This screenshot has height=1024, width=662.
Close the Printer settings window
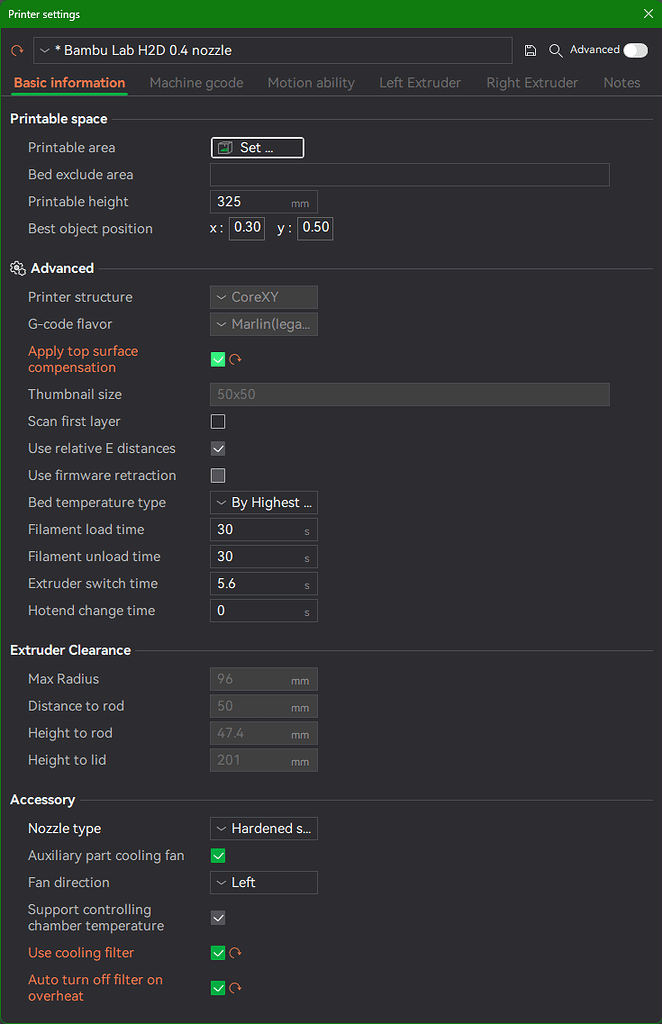[x=648, y=14]
